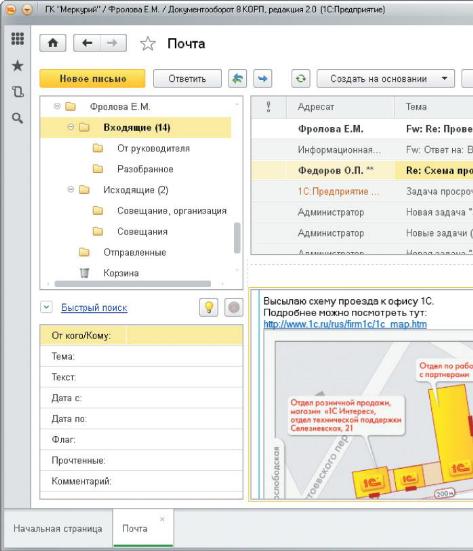
Task: Open Search magnifier in left sidebar
Action: click(x=17, y=118)
